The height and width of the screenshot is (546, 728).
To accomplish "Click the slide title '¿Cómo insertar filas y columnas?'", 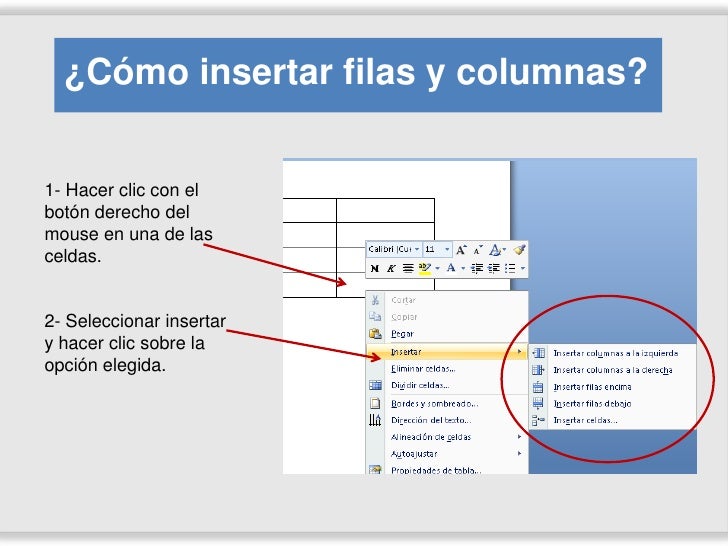I will pos(356,72).
